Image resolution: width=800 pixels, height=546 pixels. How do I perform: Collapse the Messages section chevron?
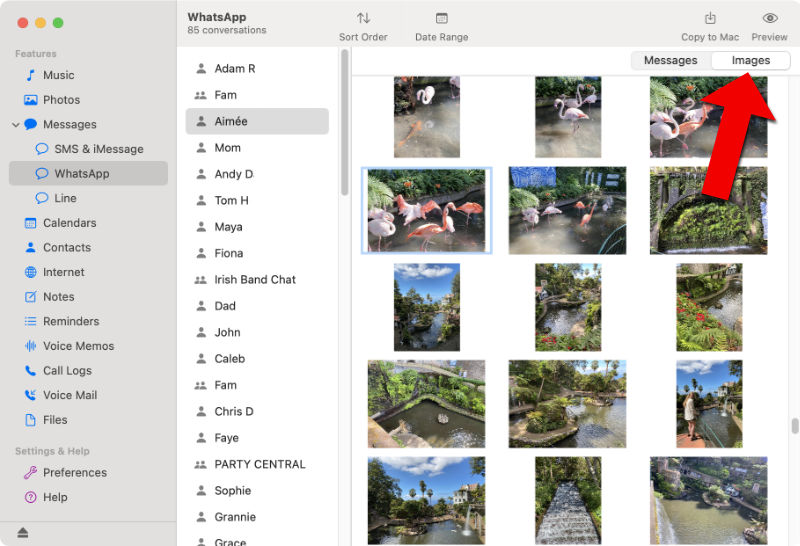pyautogui.click(x=16, y=125)
